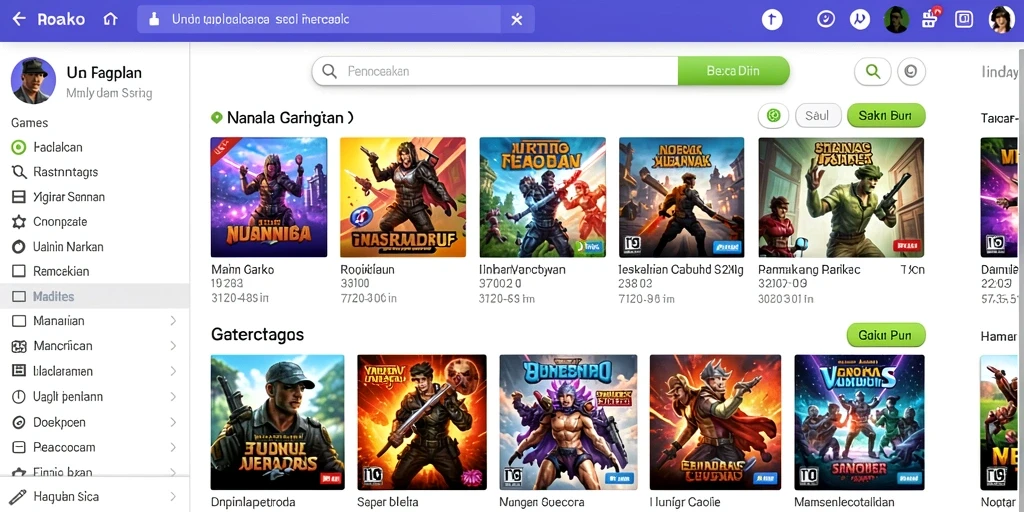
Task: Expand the Mancrican chevron arrow
Action: pos(173,345)
